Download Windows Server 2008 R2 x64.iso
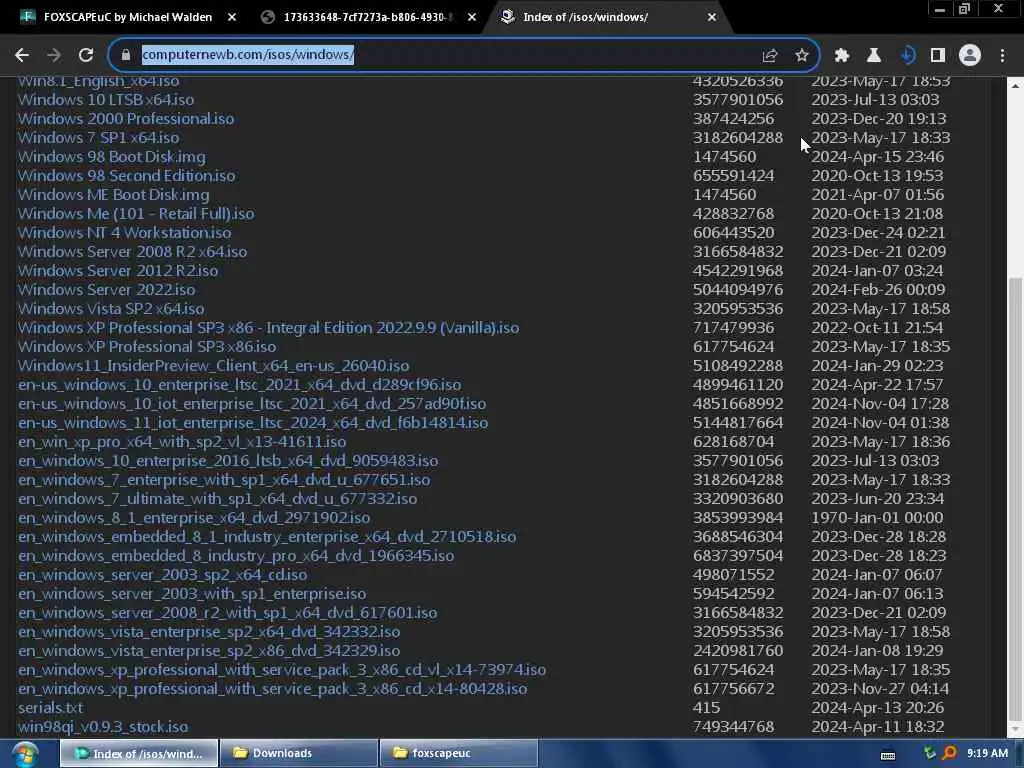This screenshot has height=768, width=1024. [x=133, y=251]
